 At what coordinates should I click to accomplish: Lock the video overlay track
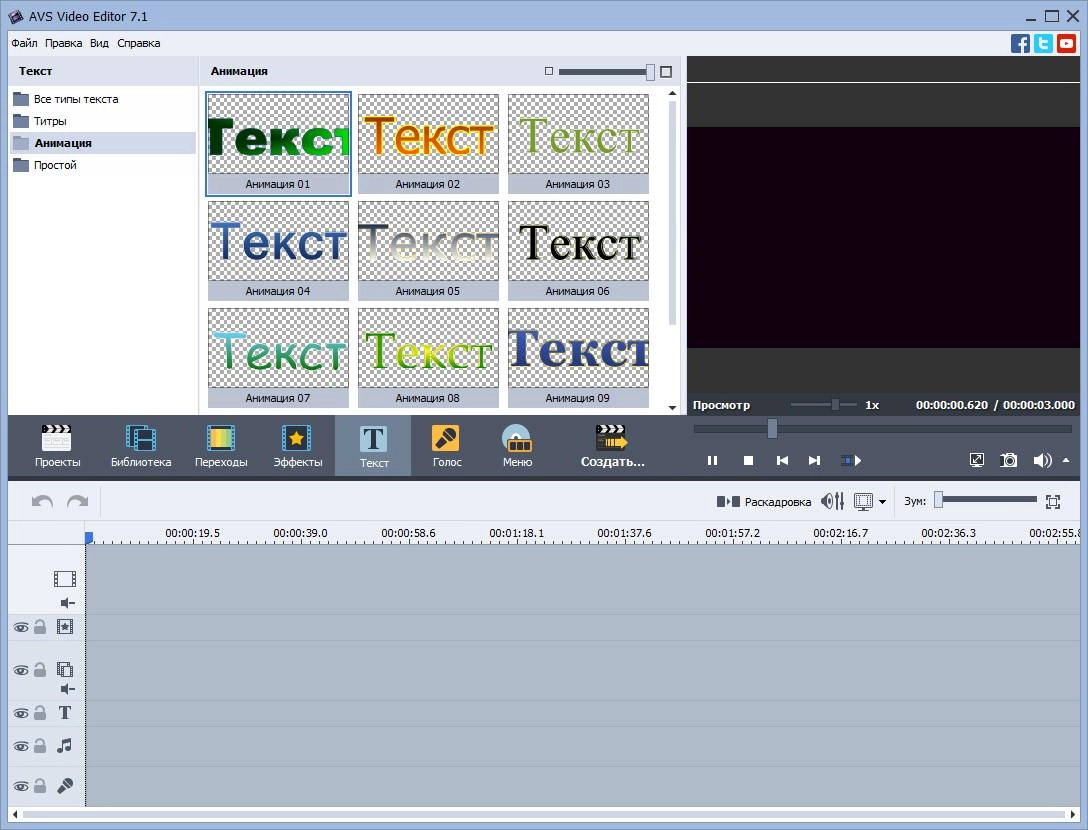[40, 670]
